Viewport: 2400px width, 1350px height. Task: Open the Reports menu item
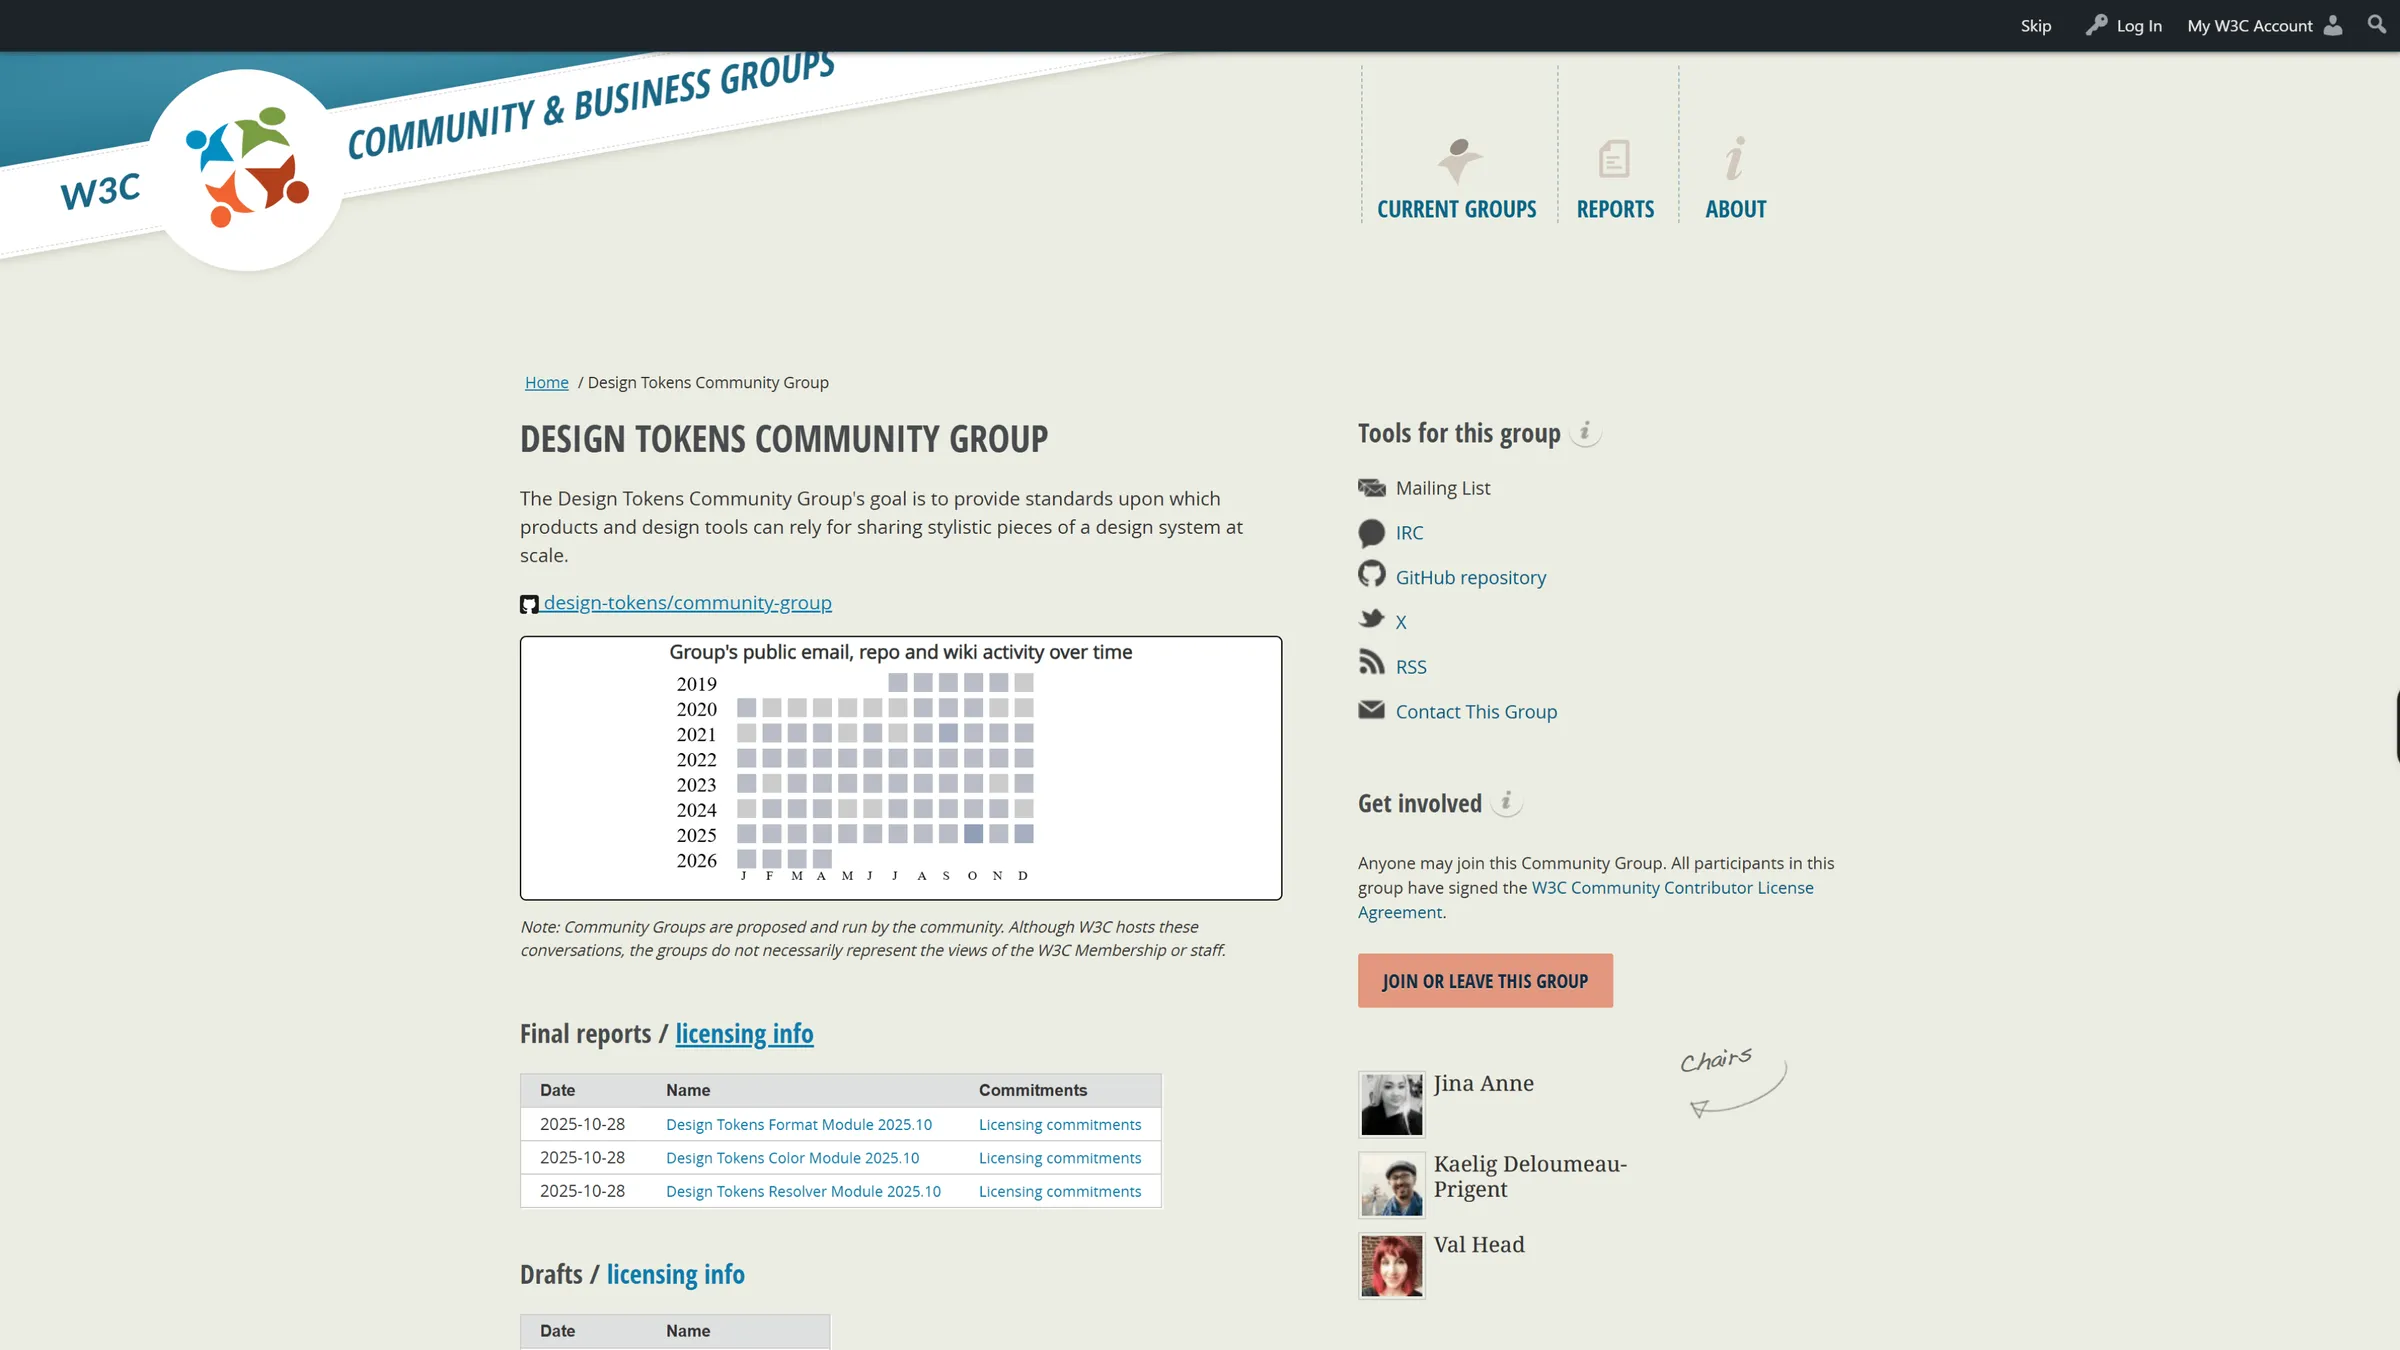pos(1615,209)
